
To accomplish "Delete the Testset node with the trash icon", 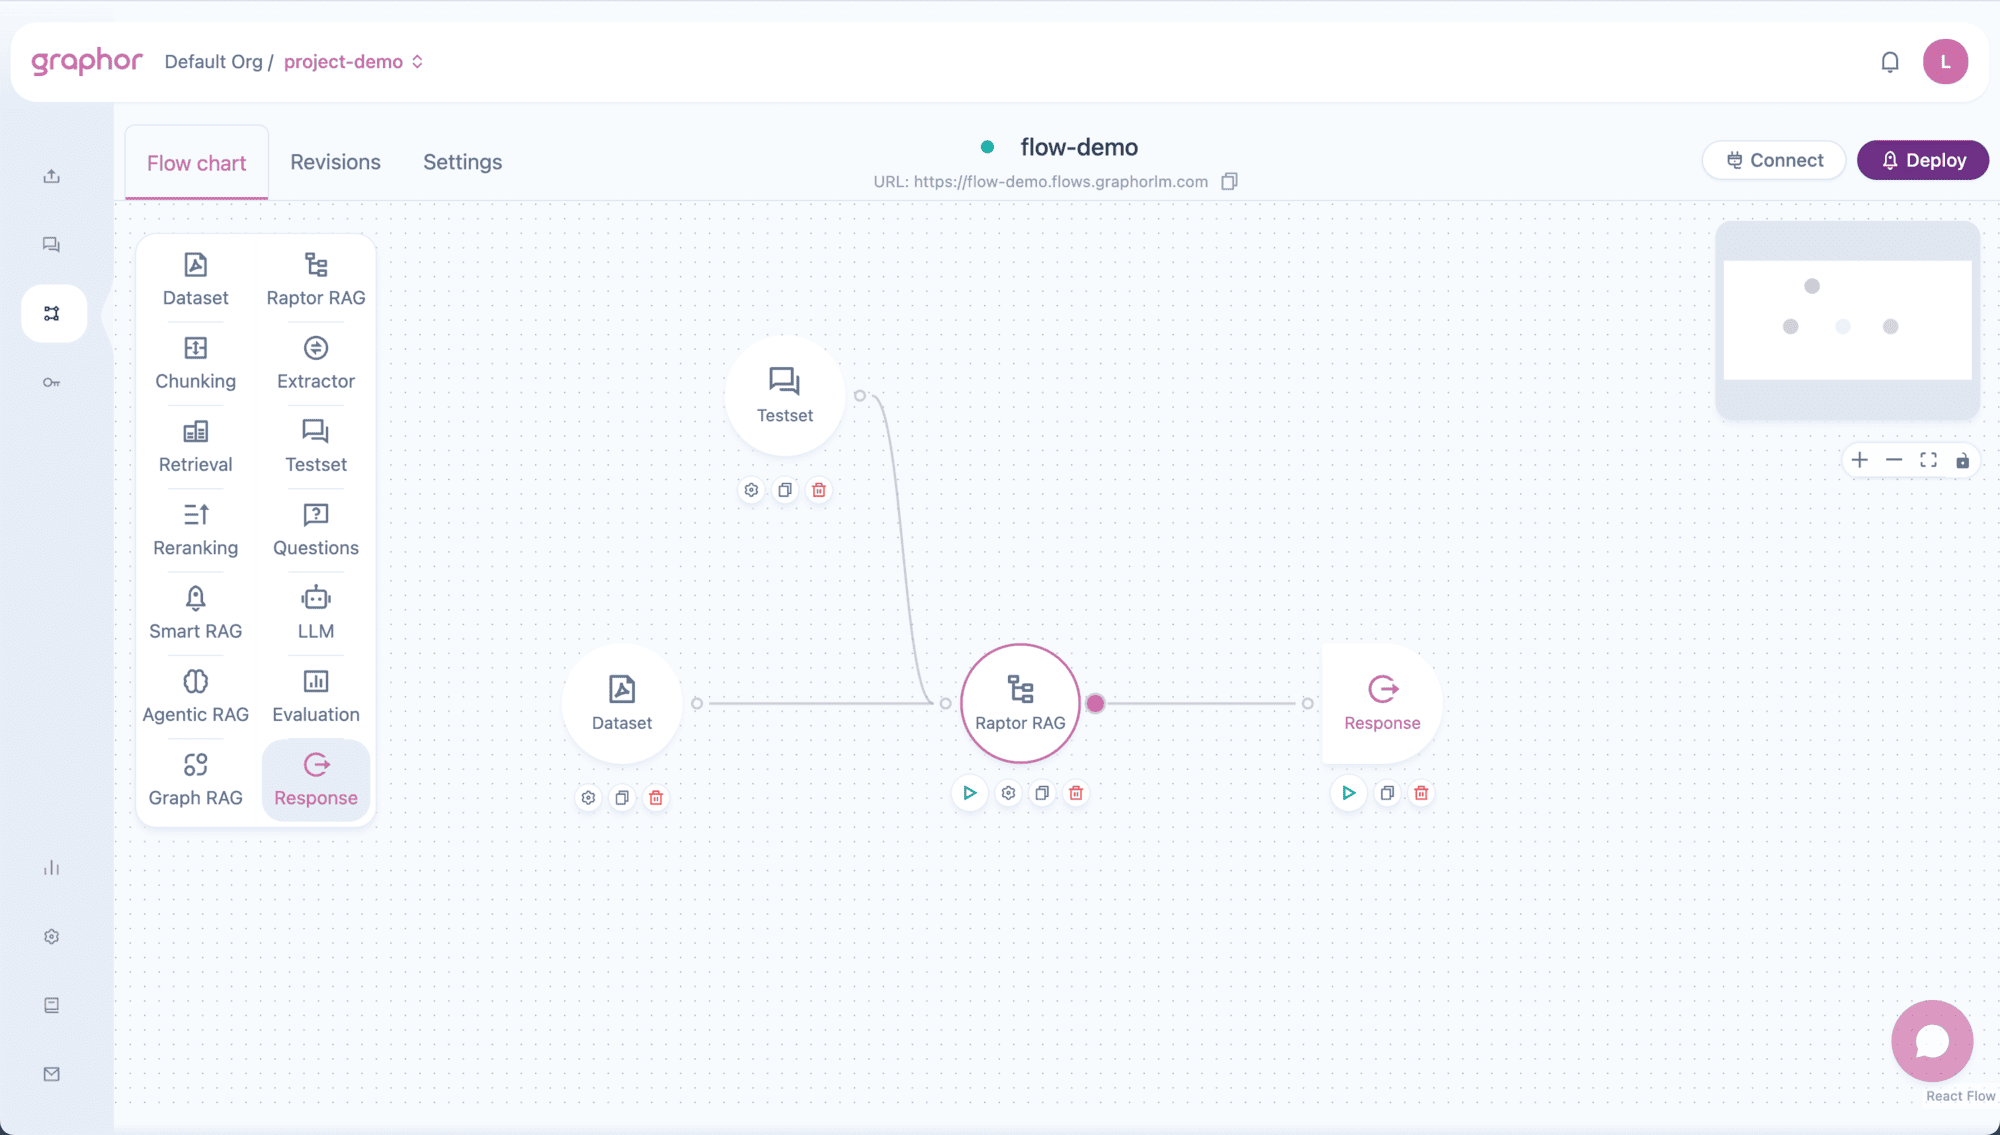I will (819, 490).
